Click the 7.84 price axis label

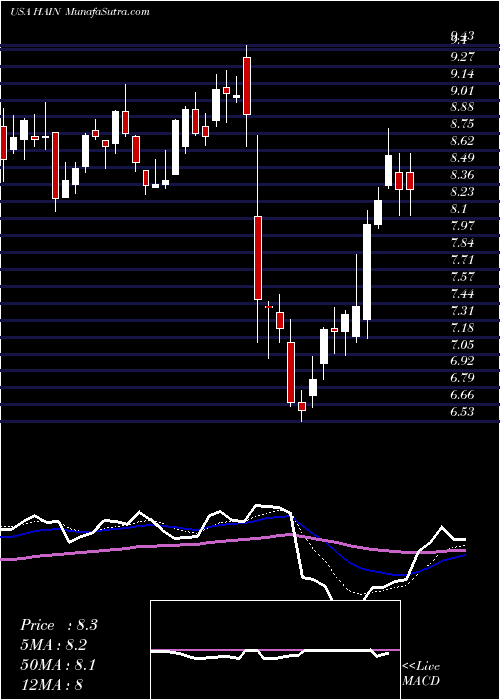(462, 242)
